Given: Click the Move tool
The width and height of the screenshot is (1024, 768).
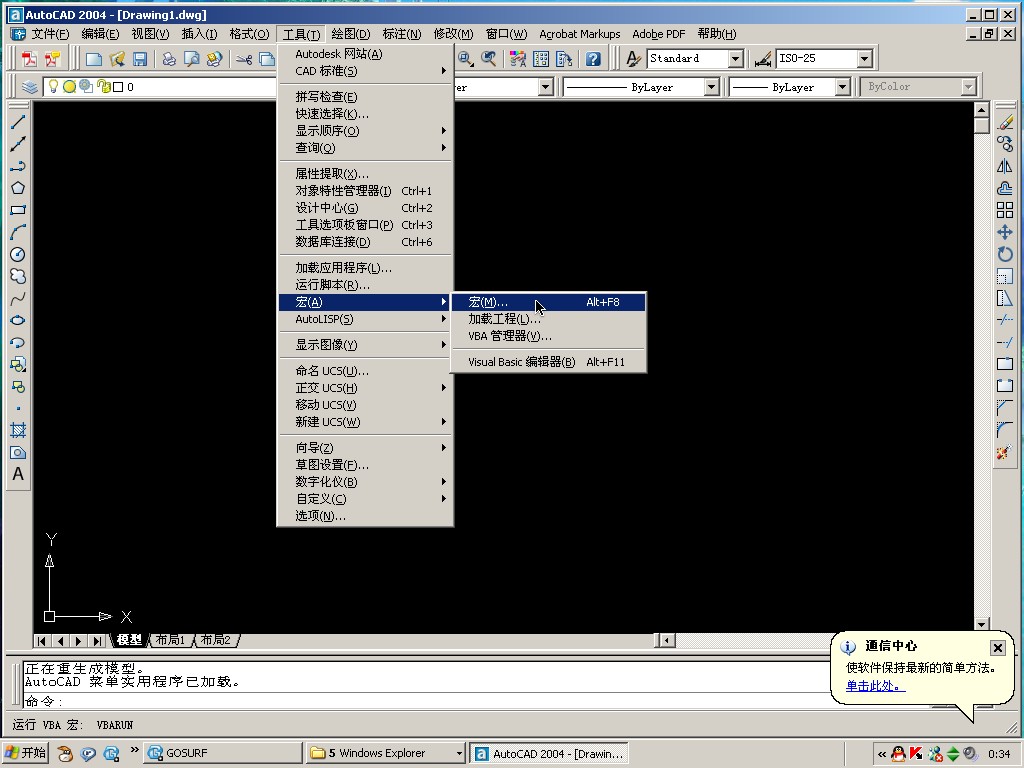Looking at the screenshot, I should coord(1005,232).
